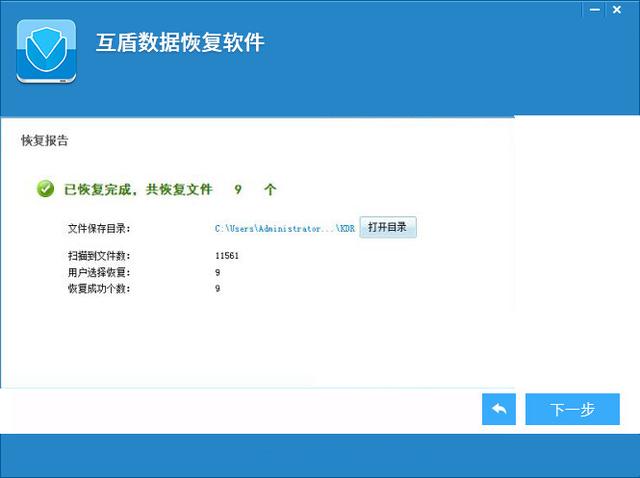Screen dimensions: 640x478
Task: Click the 文件保存目录 label
Action: (99, 228)
